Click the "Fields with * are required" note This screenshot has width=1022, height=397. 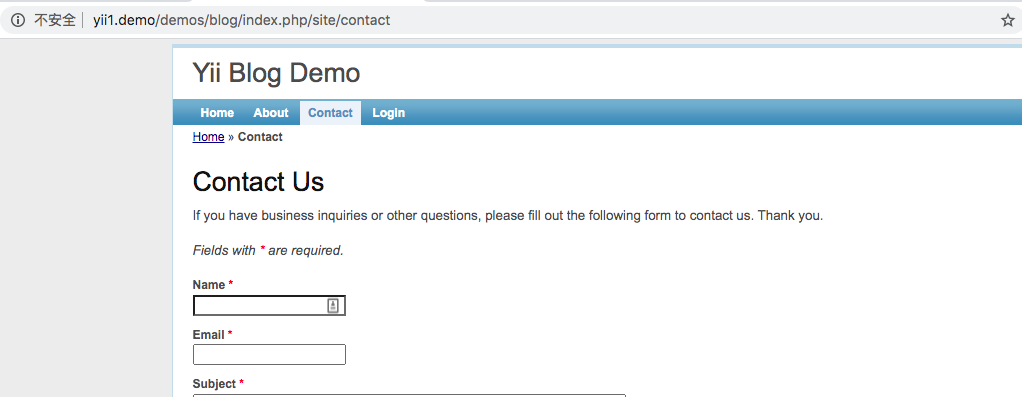coord(268,250)
